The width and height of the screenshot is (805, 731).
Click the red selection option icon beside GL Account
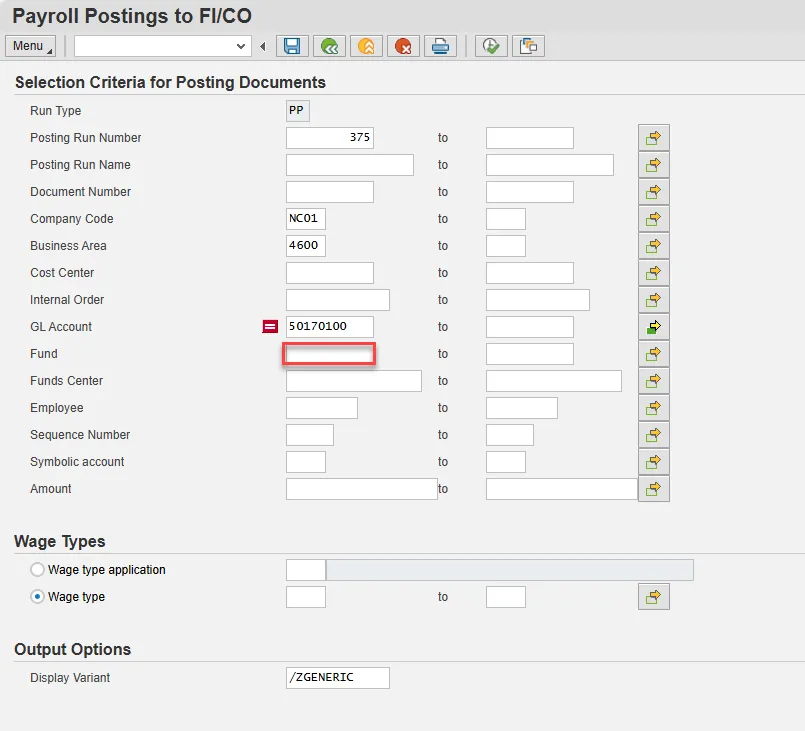tap(270, 327)
